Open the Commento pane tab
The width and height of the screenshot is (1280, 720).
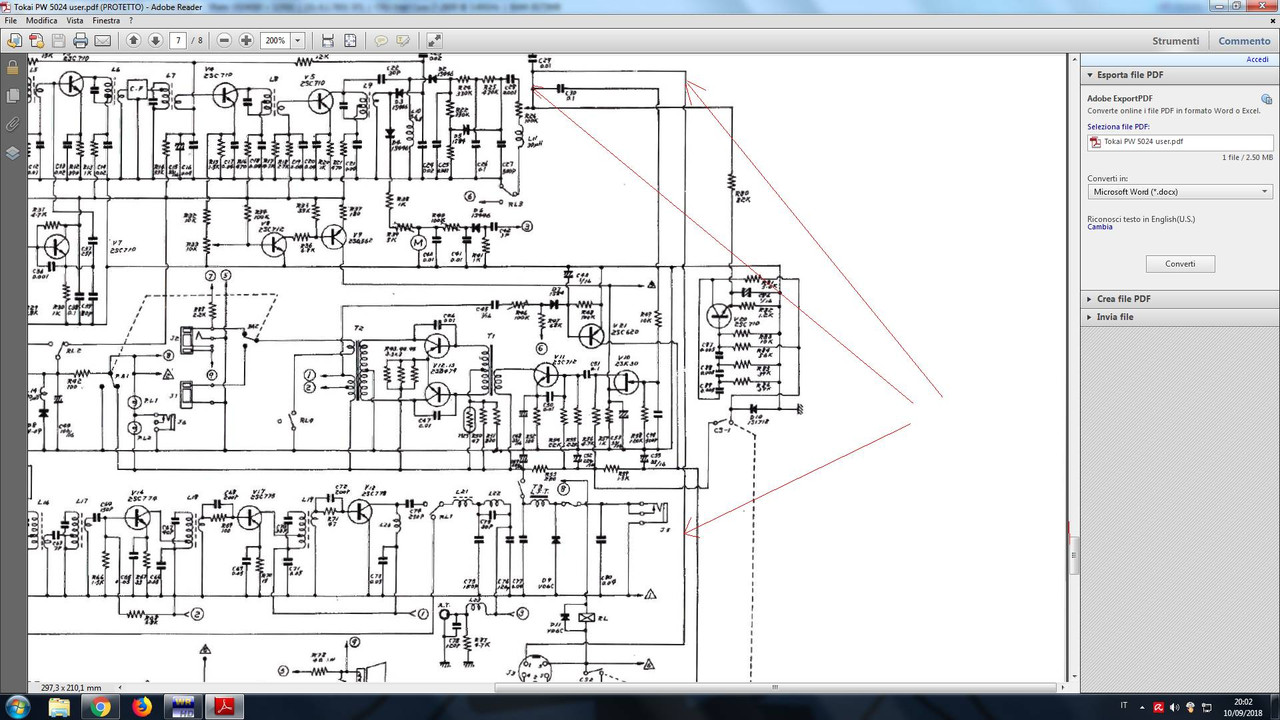point(1244,41)
